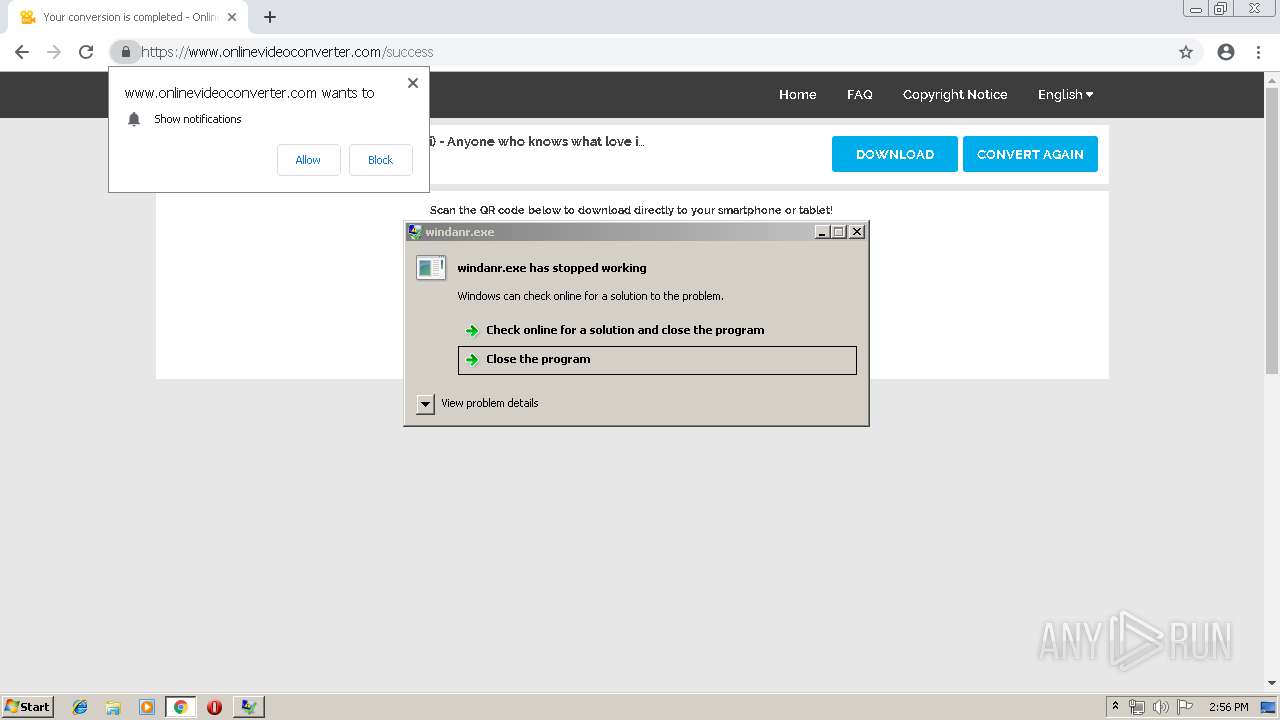The height and width of the screenshot is (720, 1280).
Task: Open Windows Media Player taskbar icon
Action: point(147,707)
